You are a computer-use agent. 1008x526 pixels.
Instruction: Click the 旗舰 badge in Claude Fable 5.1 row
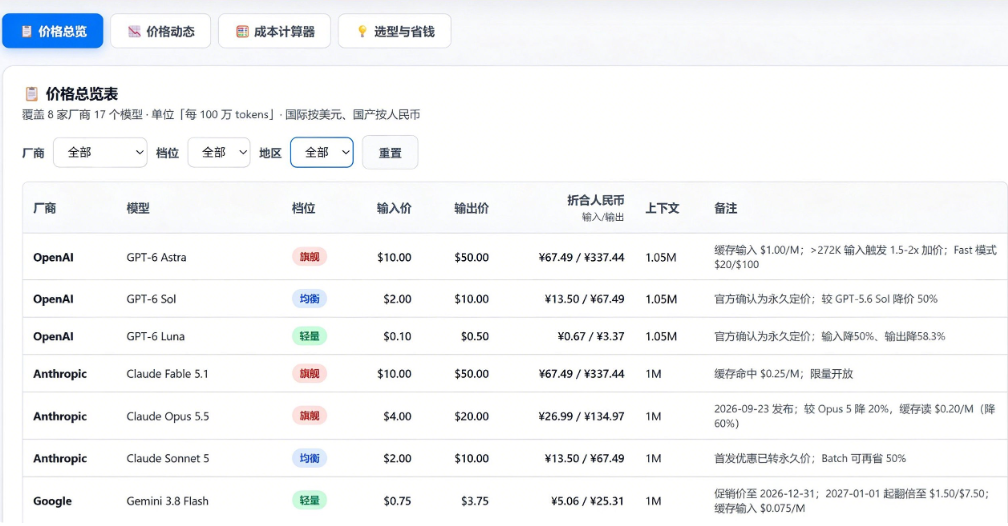tap(309, 374)
